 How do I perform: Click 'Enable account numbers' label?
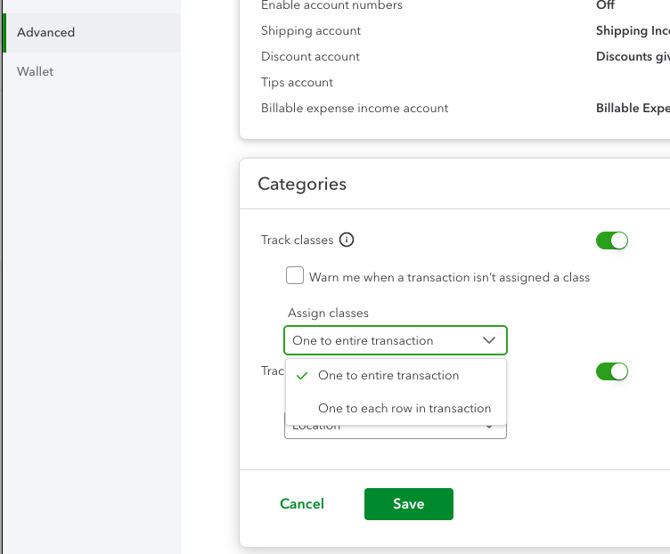point(332,5)
